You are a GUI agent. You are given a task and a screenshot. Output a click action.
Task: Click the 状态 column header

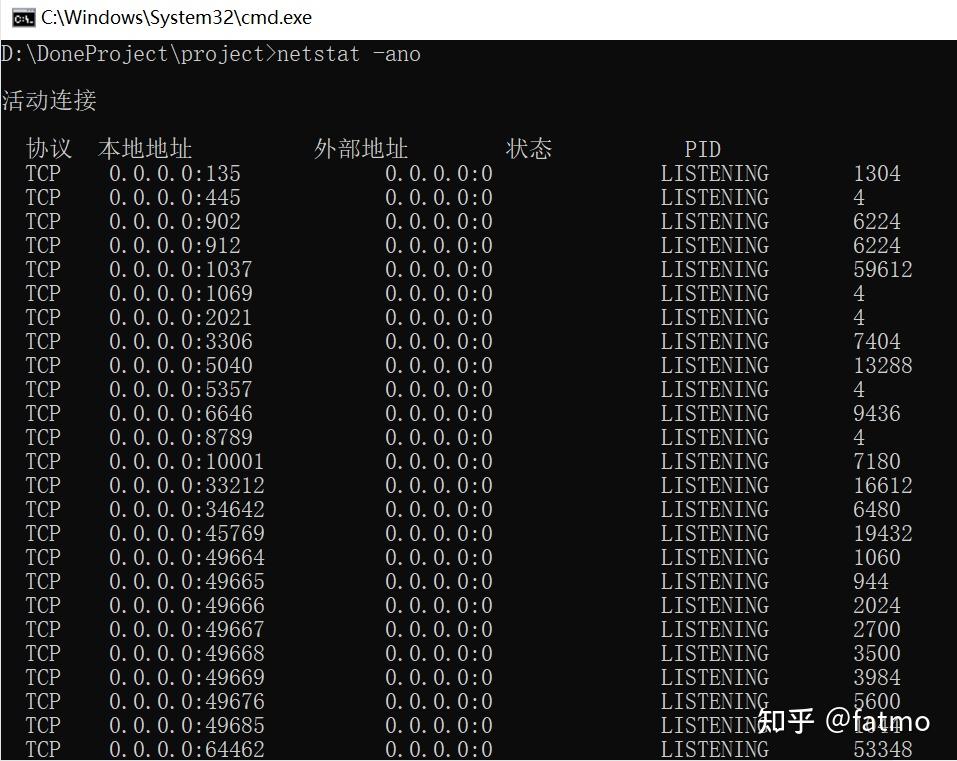click(x=529, y=148)
